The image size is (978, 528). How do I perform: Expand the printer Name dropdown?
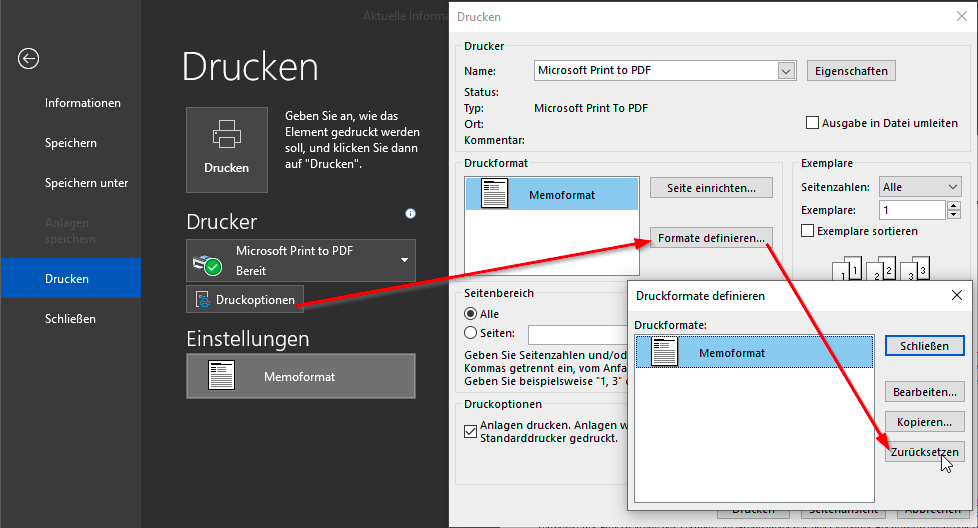786,71
